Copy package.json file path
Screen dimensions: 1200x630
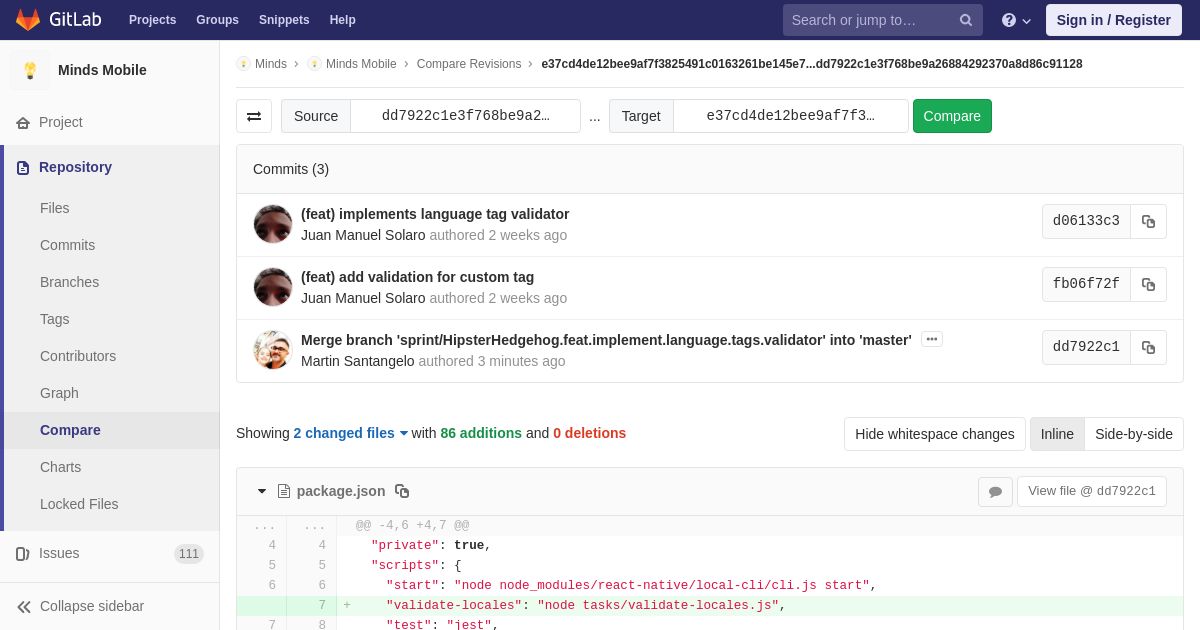[x=402, y=491]
